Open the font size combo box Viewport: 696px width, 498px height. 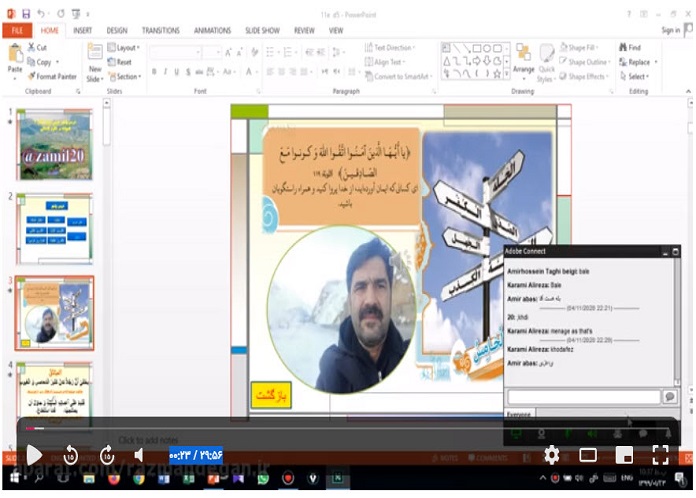pyautogui.click(x=212, y=52)
